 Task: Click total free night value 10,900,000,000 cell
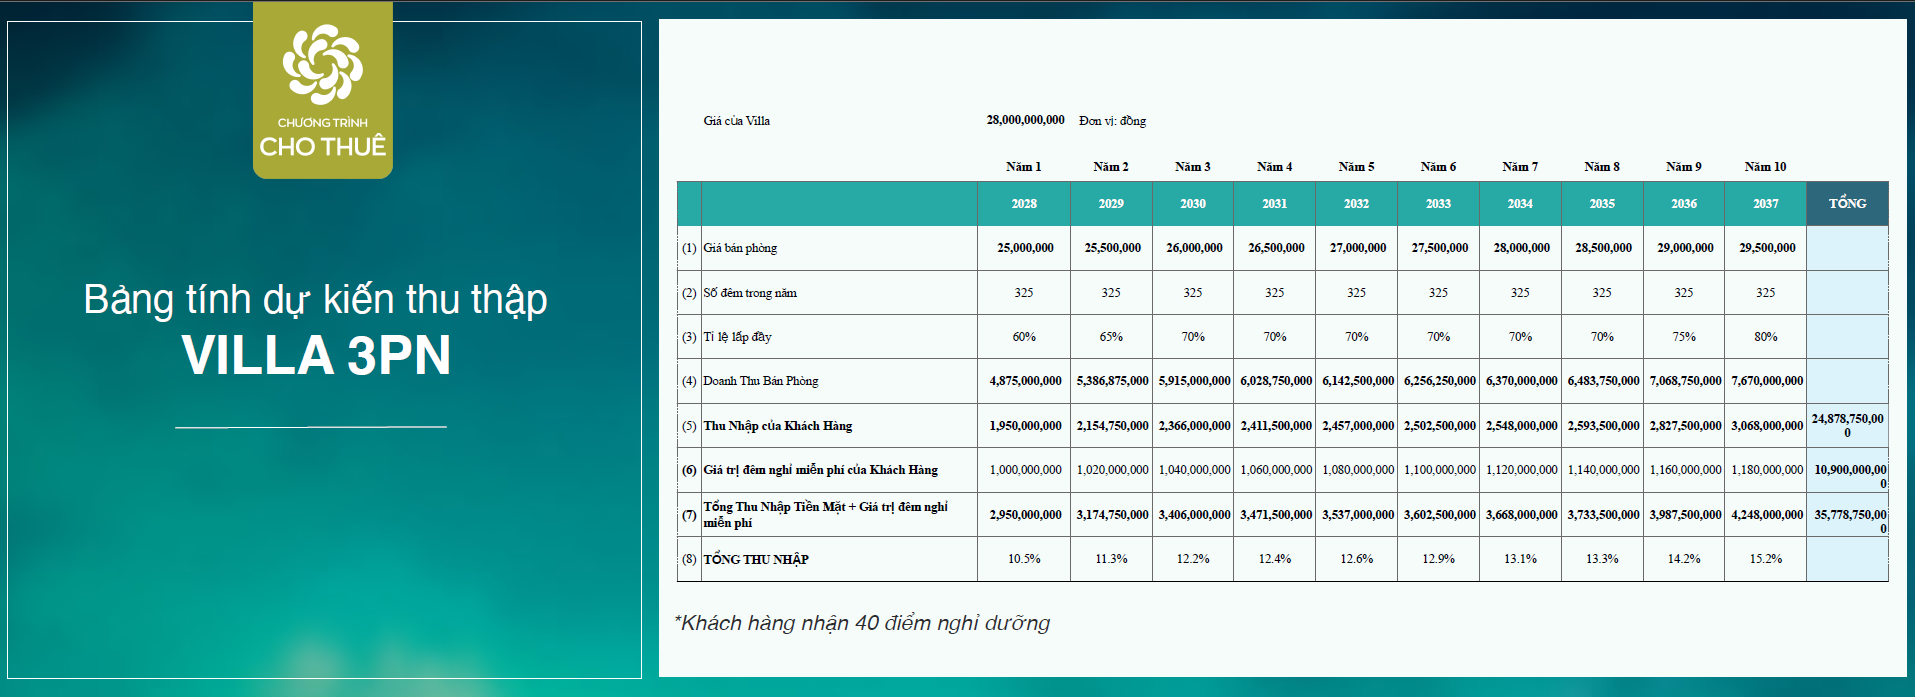coord(1848,470)
